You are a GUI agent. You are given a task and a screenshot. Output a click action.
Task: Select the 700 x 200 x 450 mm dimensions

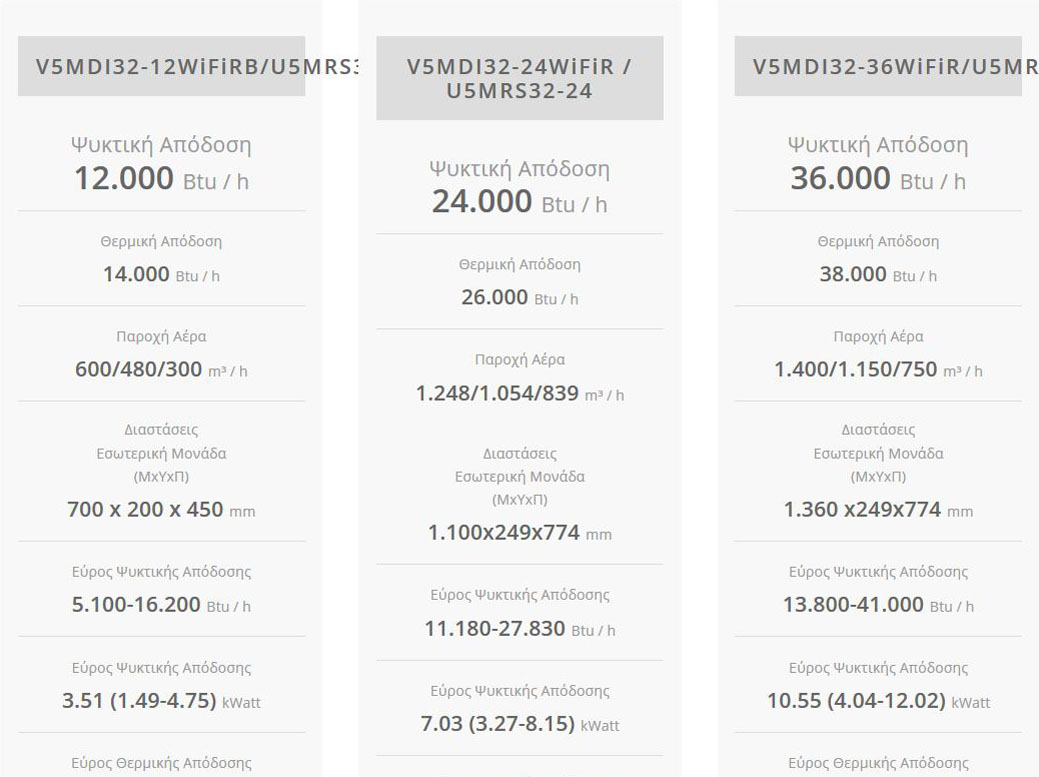(161, 509)
